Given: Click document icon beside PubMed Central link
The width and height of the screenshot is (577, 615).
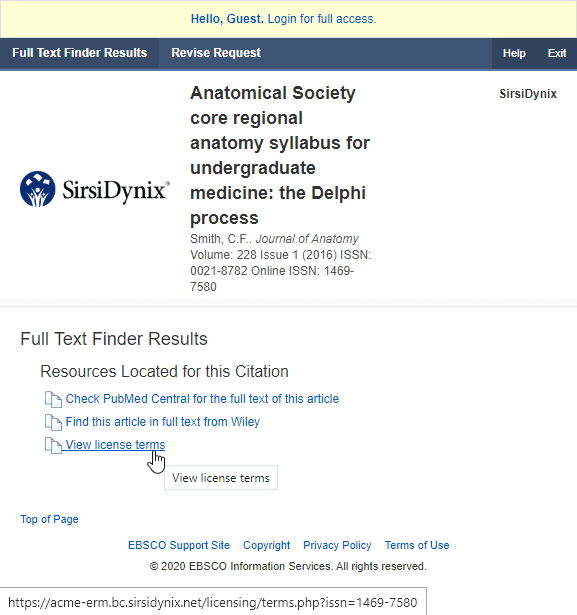Looking at the screenshot, I should [x=53, y=399].
